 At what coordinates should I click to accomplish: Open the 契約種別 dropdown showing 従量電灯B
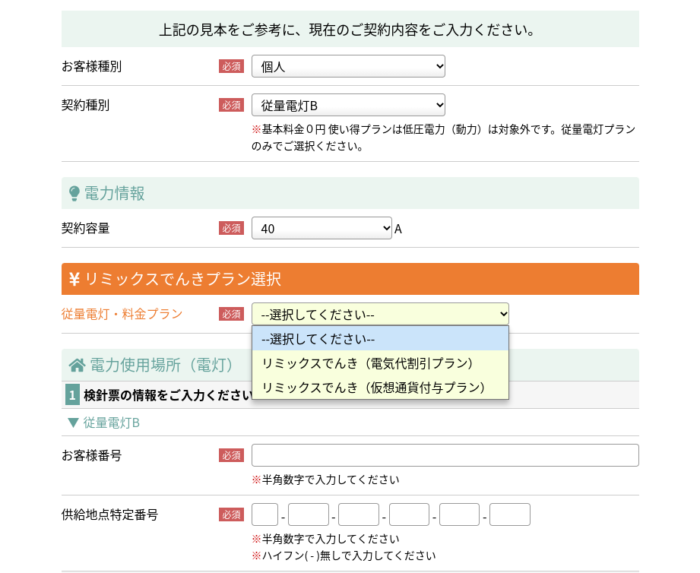[x=348, y=105]
